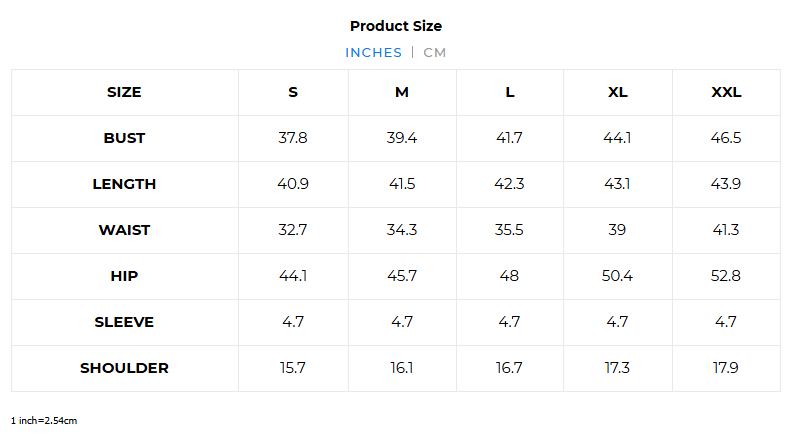The height and width of the screenshot is (435, 791).
Task: Click the BUST row label
Action: coord(124,138)
